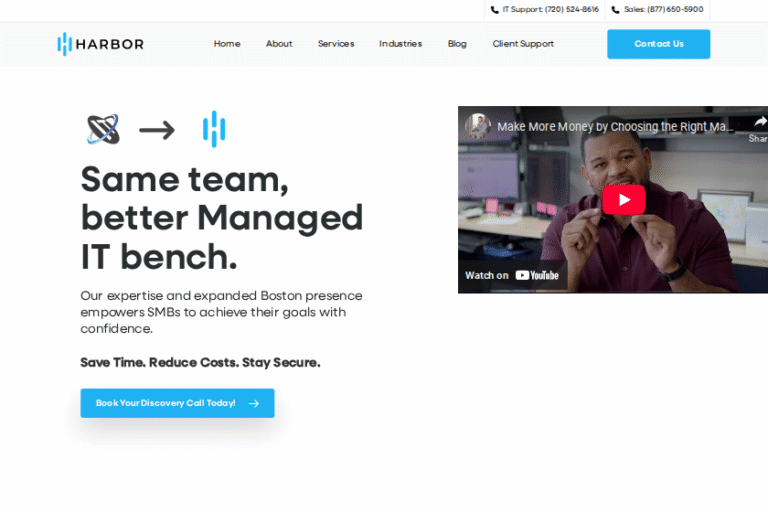The width and height of the screenshot is (768, 512).
Task: Click the Sales phone number
Action: 663,10
